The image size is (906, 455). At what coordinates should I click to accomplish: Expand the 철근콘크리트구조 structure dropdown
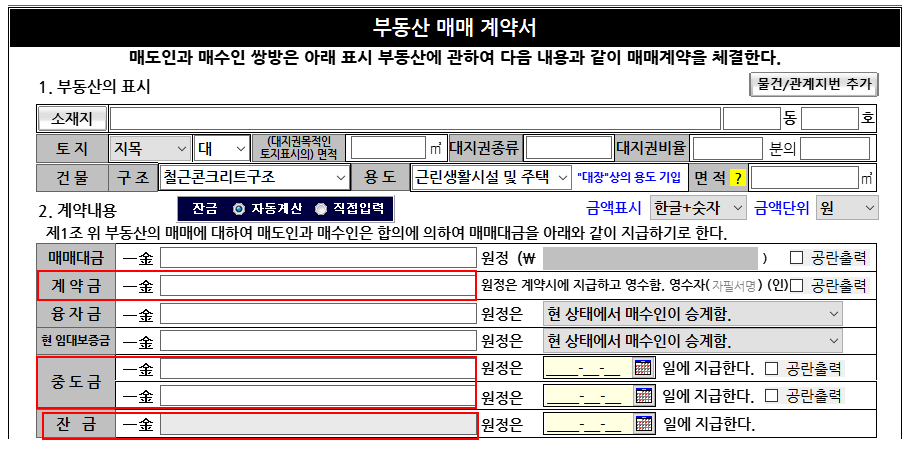(x=254, y=177)
